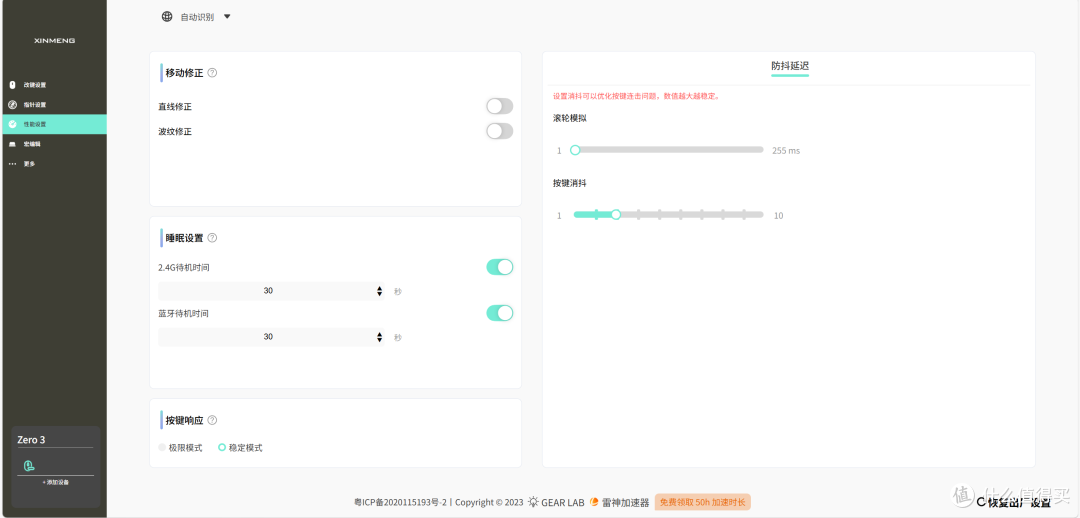Click the GEAR LAB gear icon
This screenshot has height=518, width=1080.
(x=533, y=502)
